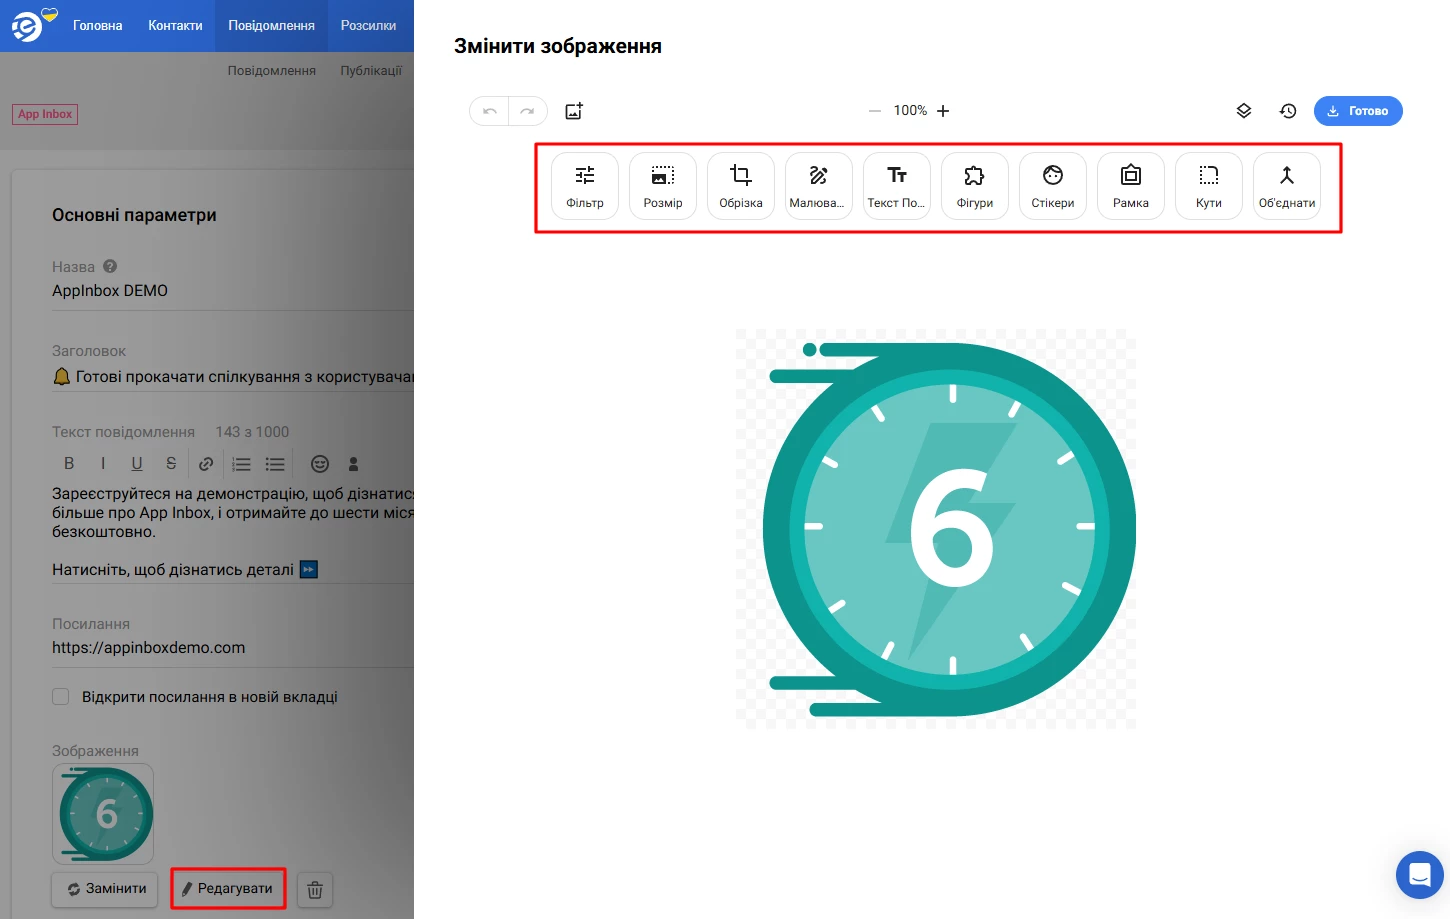Screen dimensions: 1450x919
Task: Choose the Рамка frame tool
Action: coord(1131,186)
